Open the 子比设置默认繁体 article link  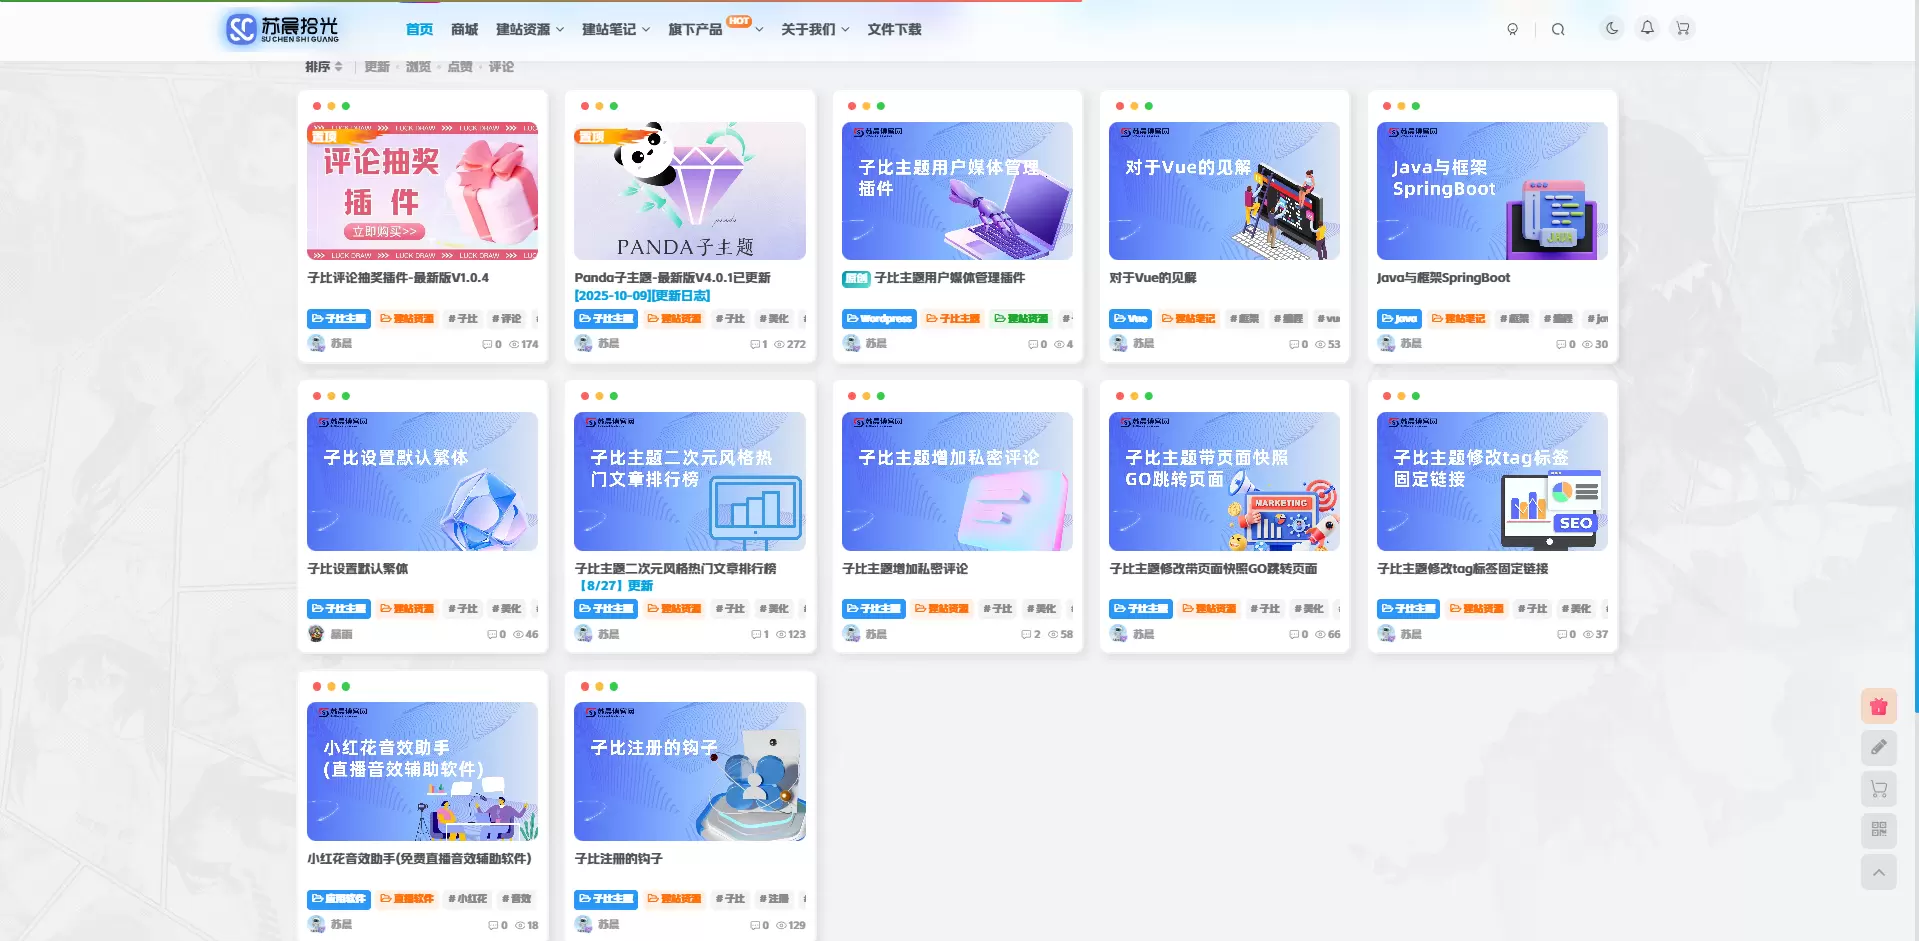point(357,568)
